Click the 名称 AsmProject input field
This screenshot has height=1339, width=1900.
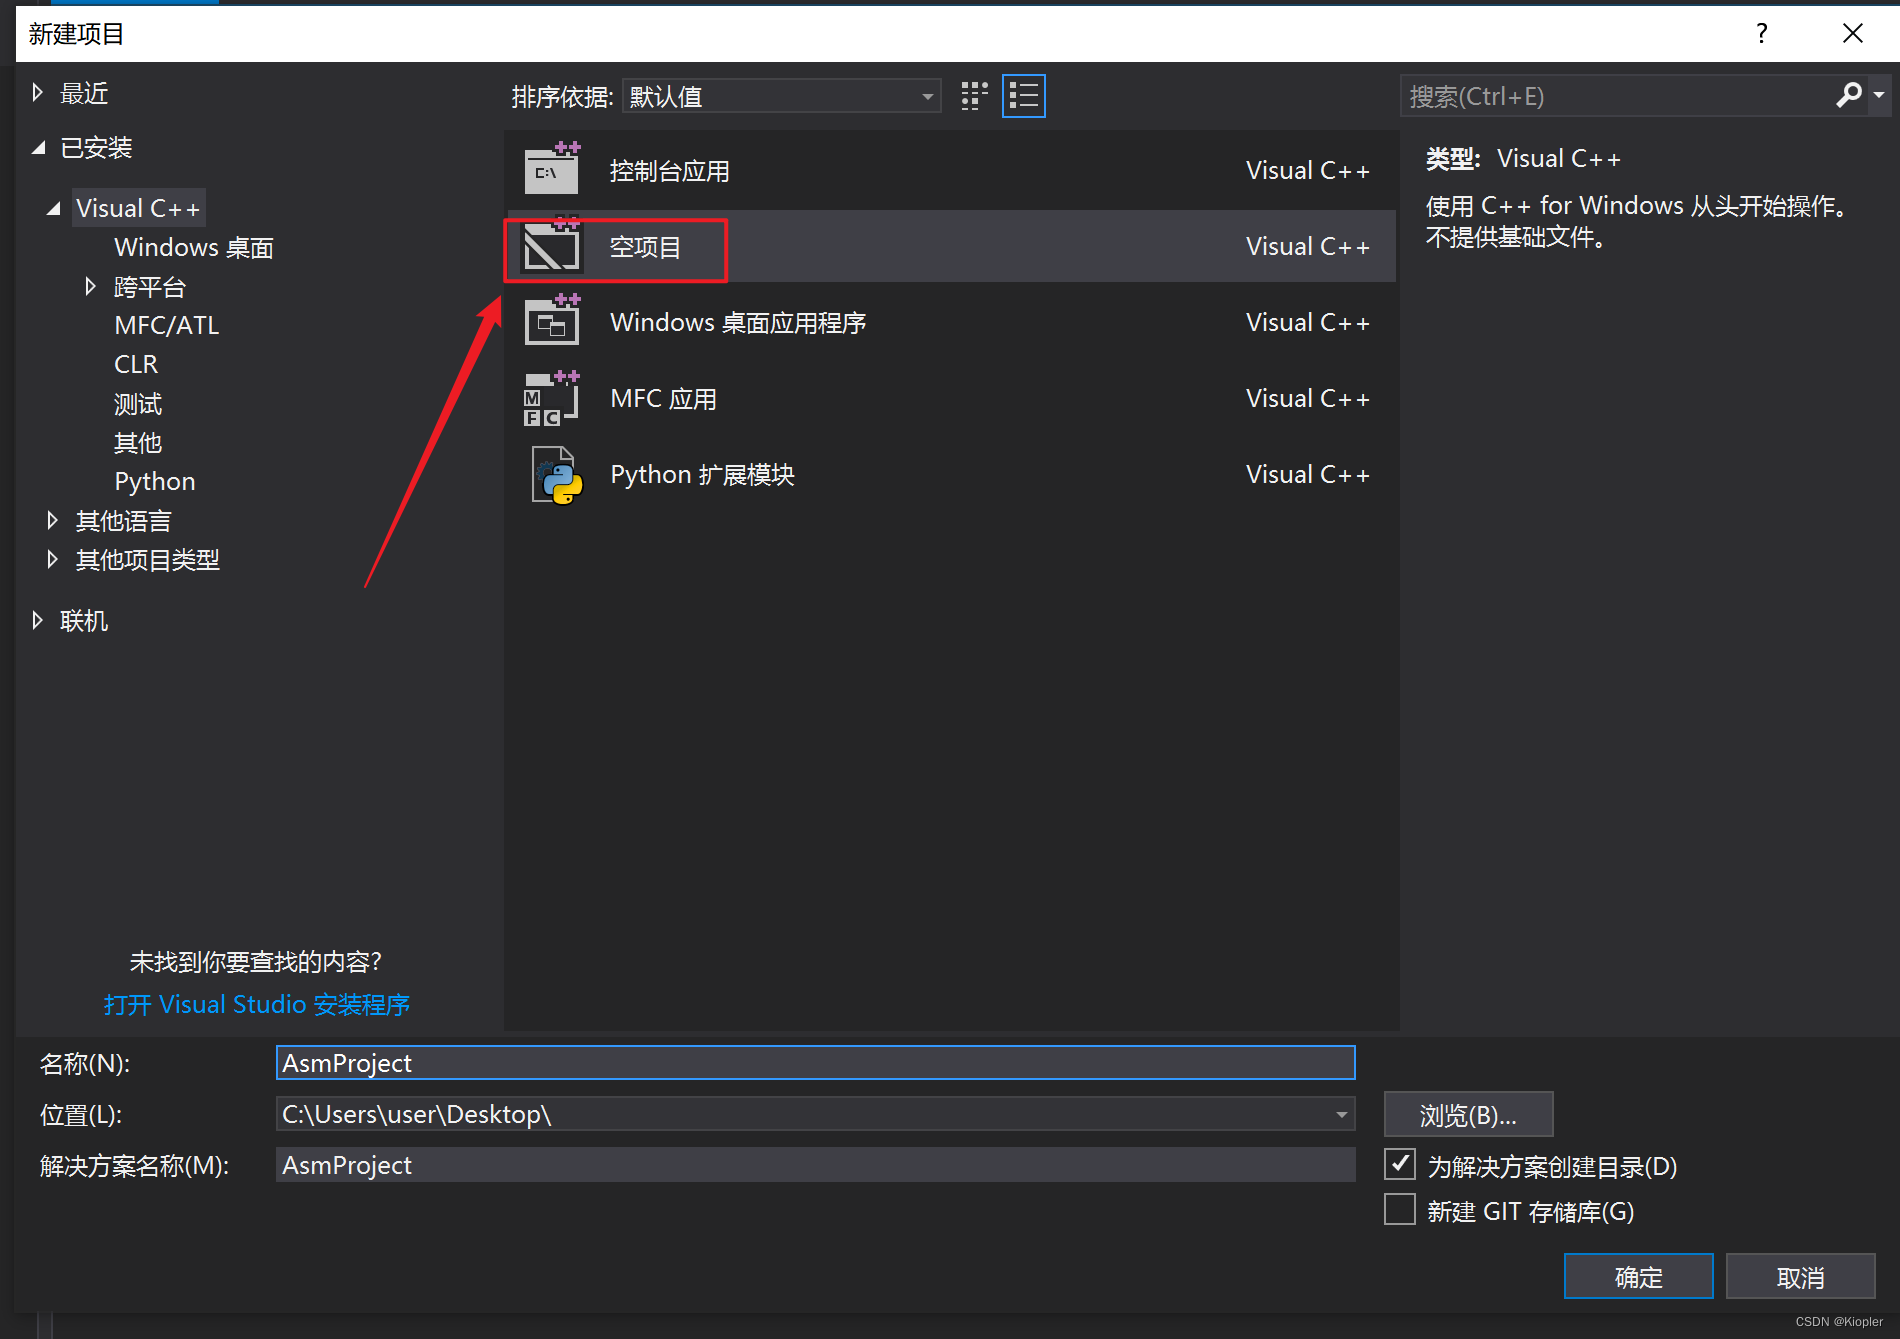pyautogui.click(x=815, y=1062)
